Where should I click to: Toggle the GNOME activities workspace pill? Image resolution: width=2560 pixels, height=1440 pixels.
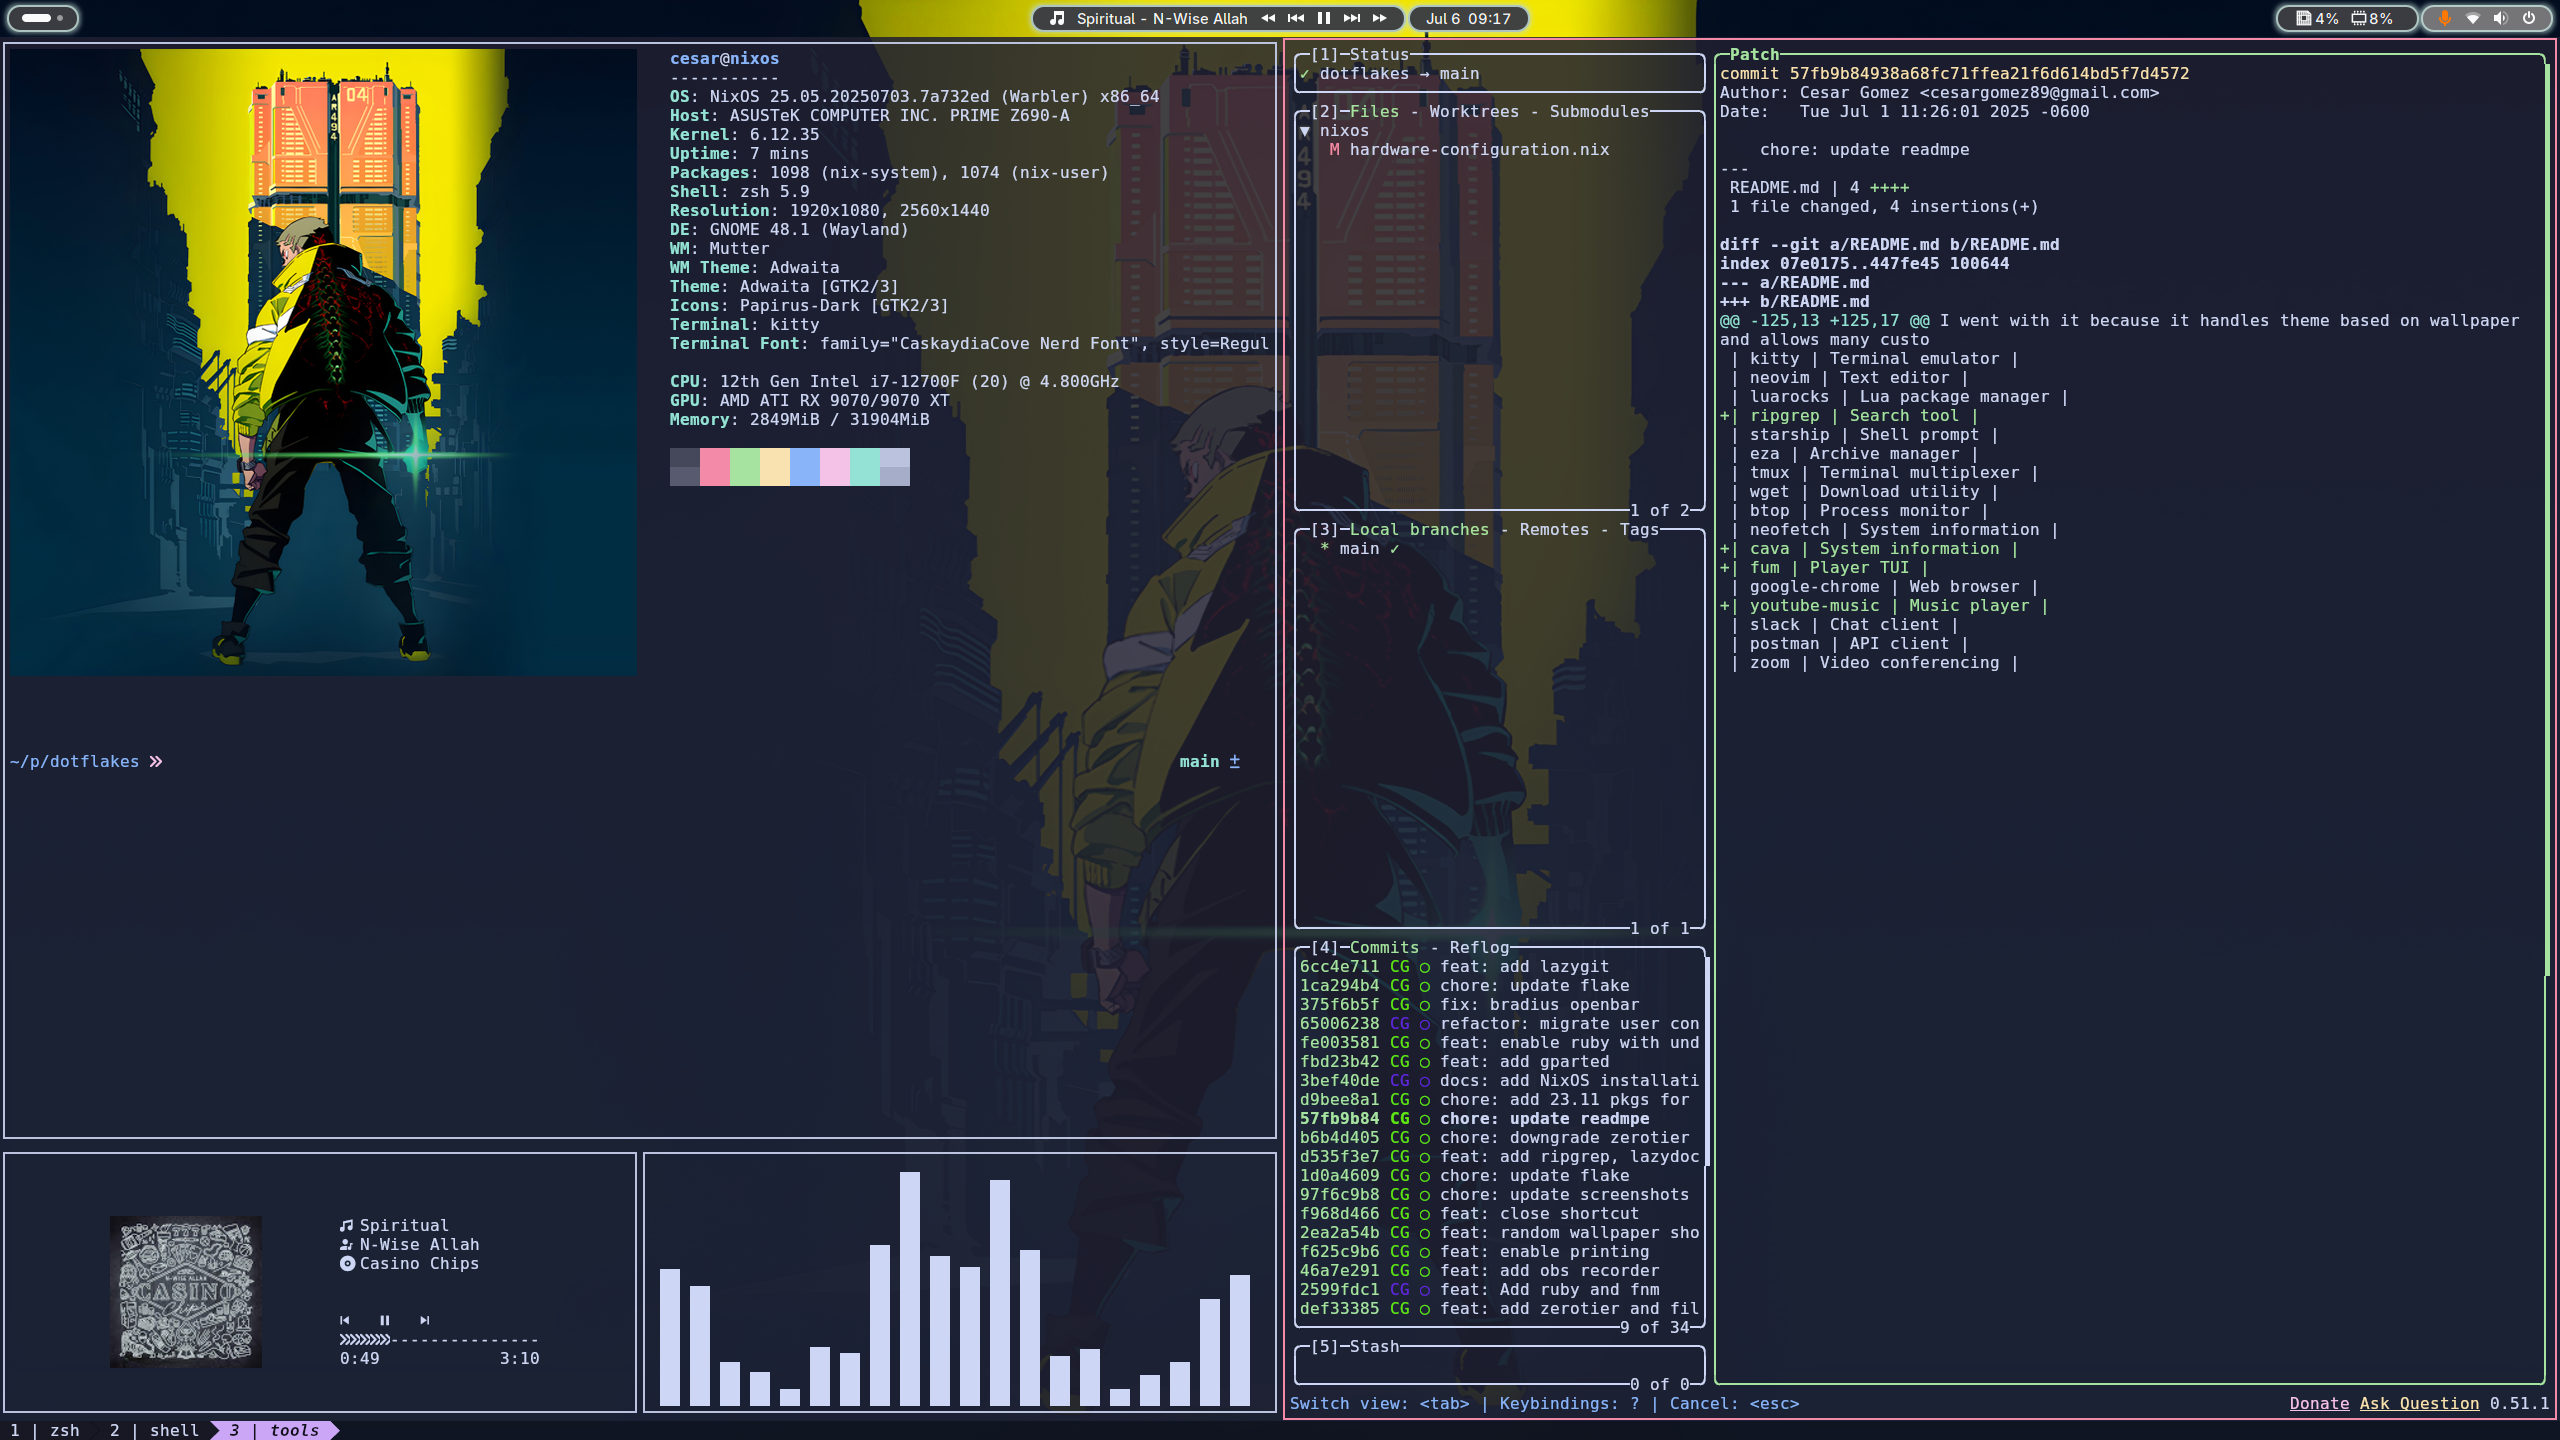pos(42,18)
